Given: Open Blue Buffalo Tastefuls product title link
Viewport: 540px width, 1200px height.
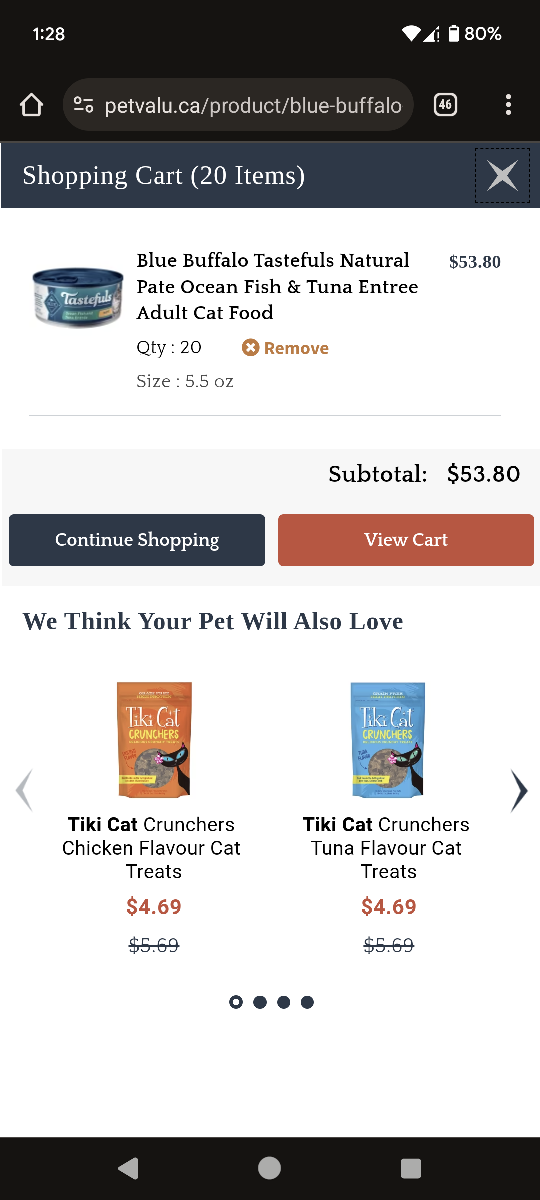Looking at the screenshot, I should (278, 287).
